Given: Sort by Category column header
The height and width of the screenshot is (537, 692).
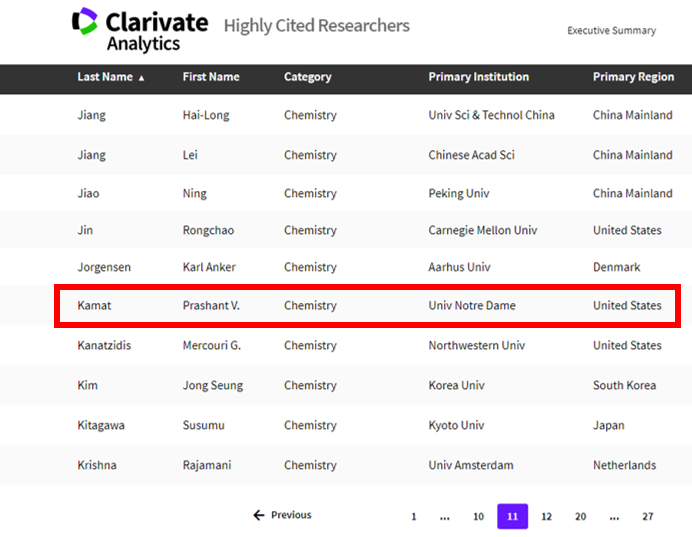Looking at the screenshot, I should pos(308,77).
